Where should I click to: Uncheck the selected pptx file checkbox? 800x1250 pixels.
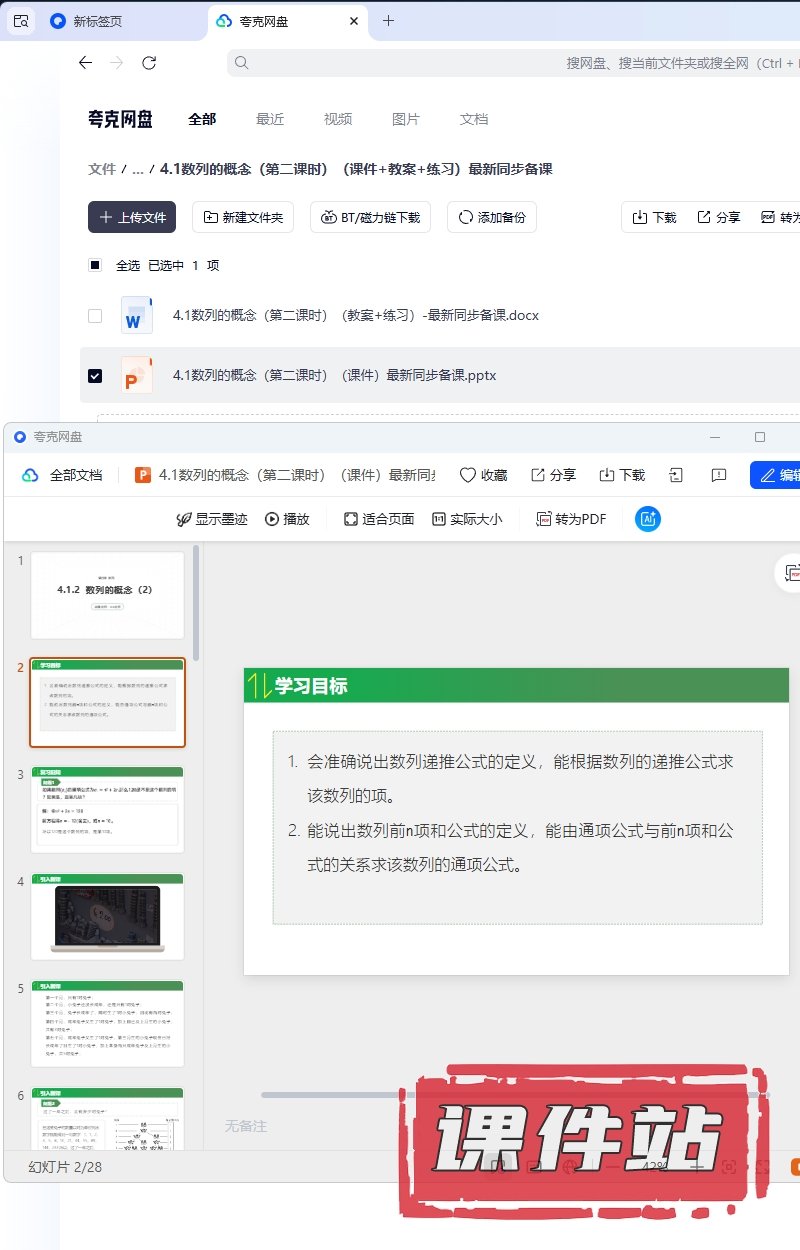click(x=95, y=376)
